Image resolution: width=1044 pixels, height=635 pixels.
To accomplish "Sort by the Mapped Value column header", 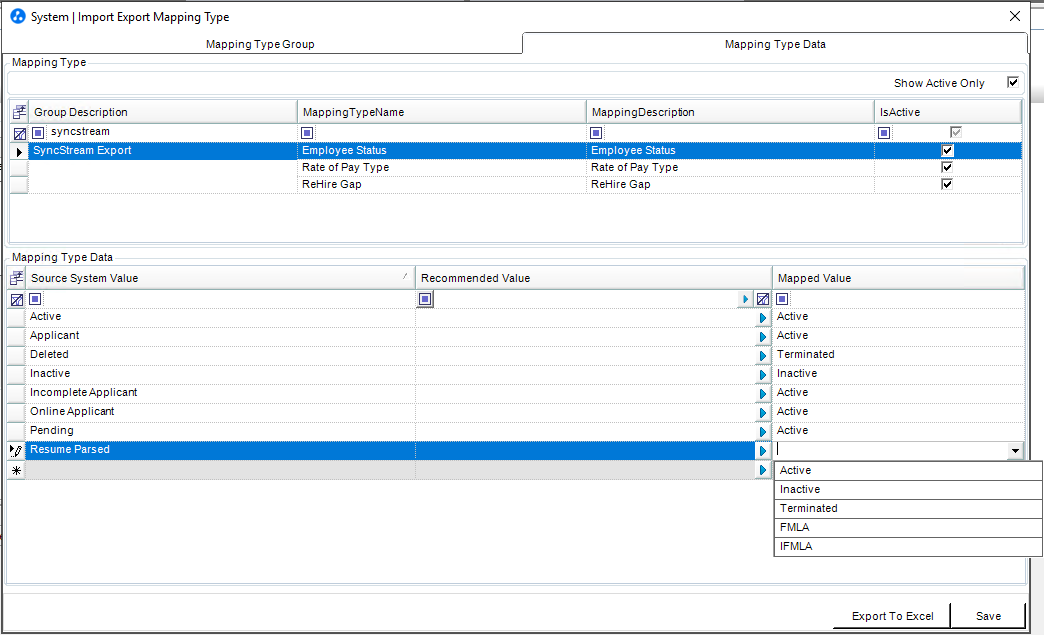I will coord(898,278).
